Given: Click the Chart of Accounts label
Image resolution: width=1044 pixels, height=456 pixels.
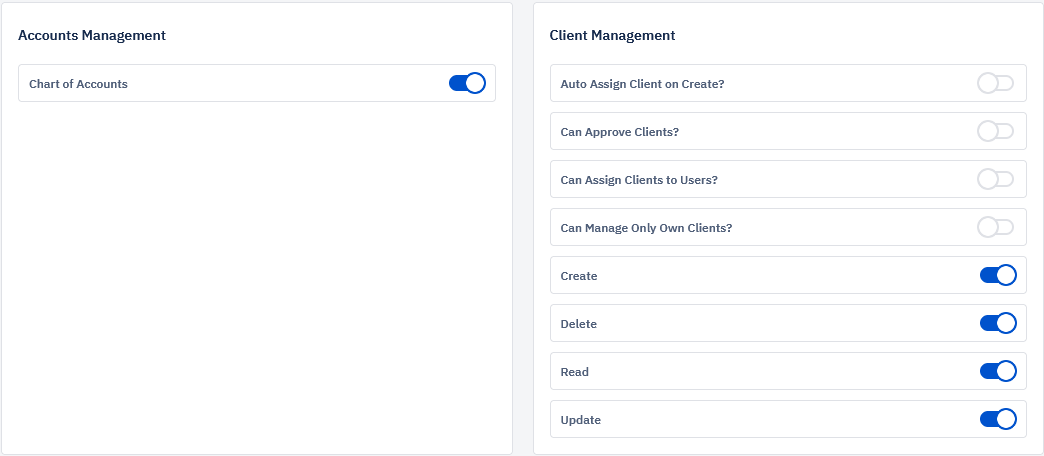Looking at the screenshot, I should (79, 84).
